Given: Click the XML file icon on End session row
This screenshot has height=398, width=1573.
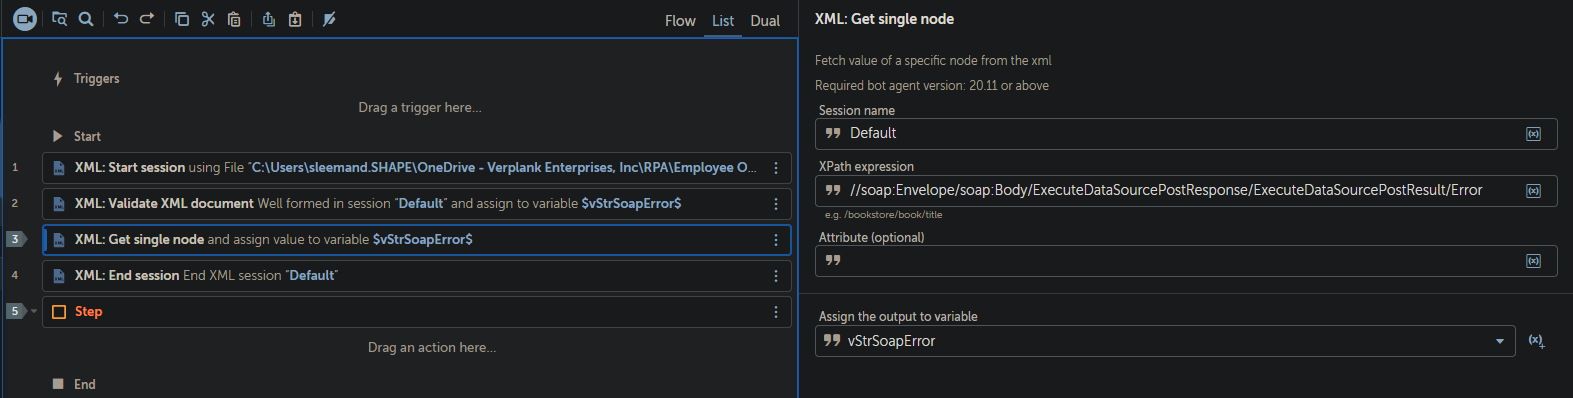Looking at the screenshot, I should pyautogui.click(x=59, y=276).
